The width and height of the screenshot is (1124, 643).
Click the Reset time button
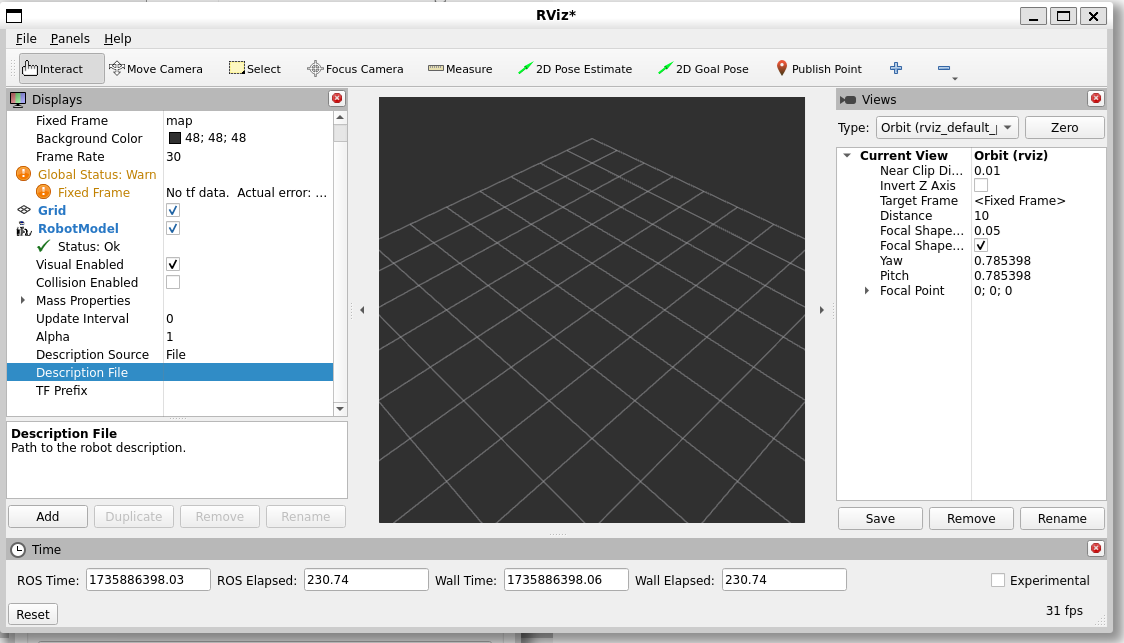pos(33,614)
